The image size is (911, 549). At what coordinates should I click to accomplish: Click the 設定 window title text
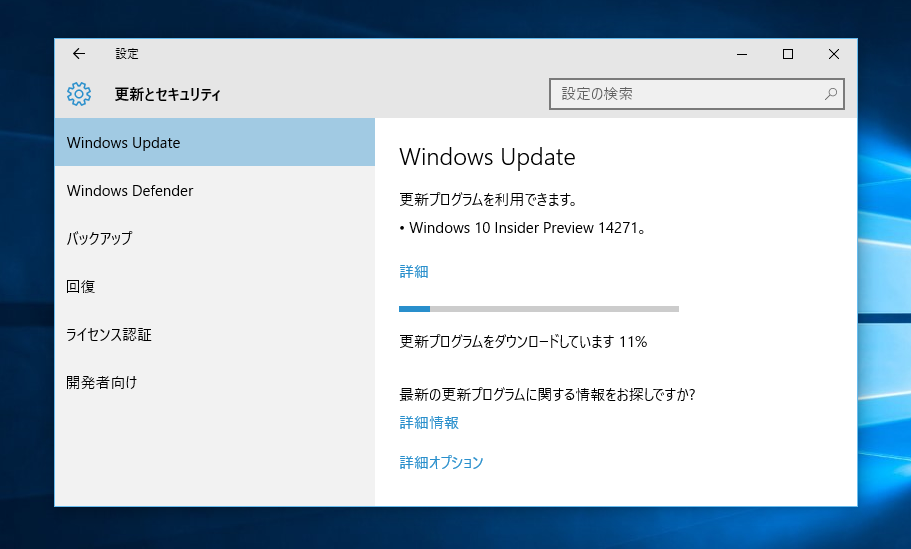pyautogui.click(x=127, y=54)
